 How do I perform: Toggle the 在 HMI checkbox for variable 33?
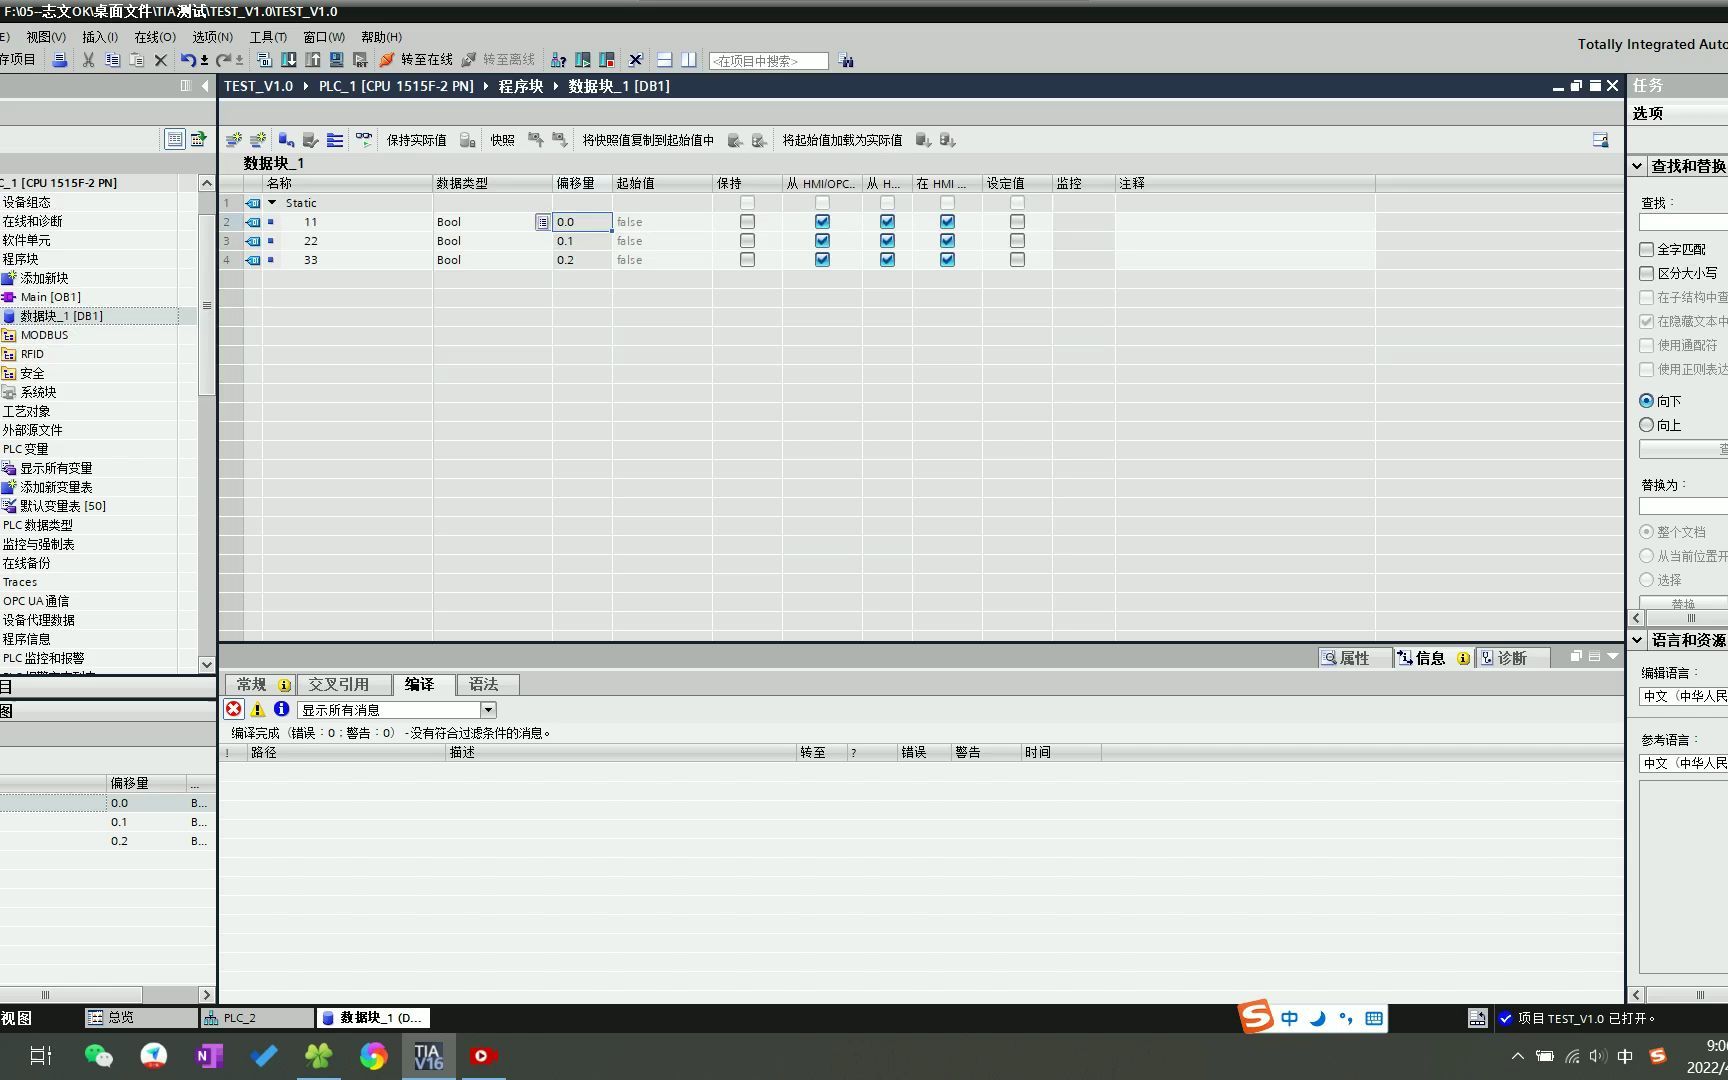click(947, 260)
